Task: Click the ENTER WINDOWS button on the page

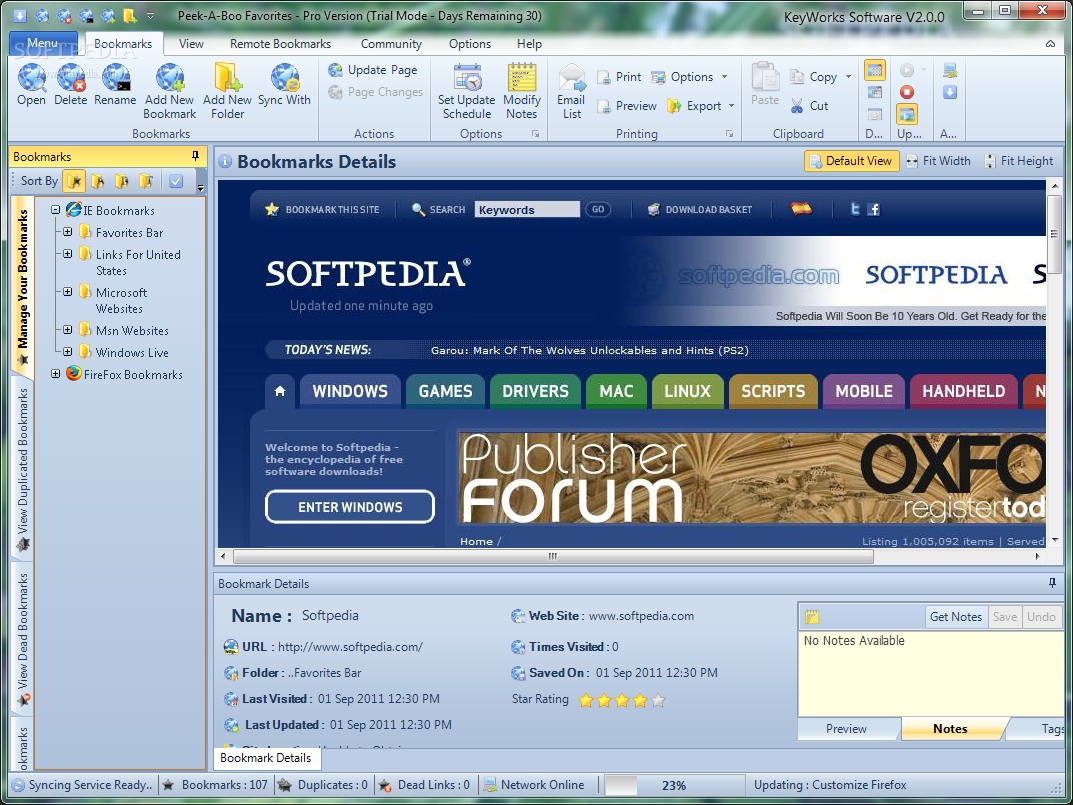Action: (350, 507)
